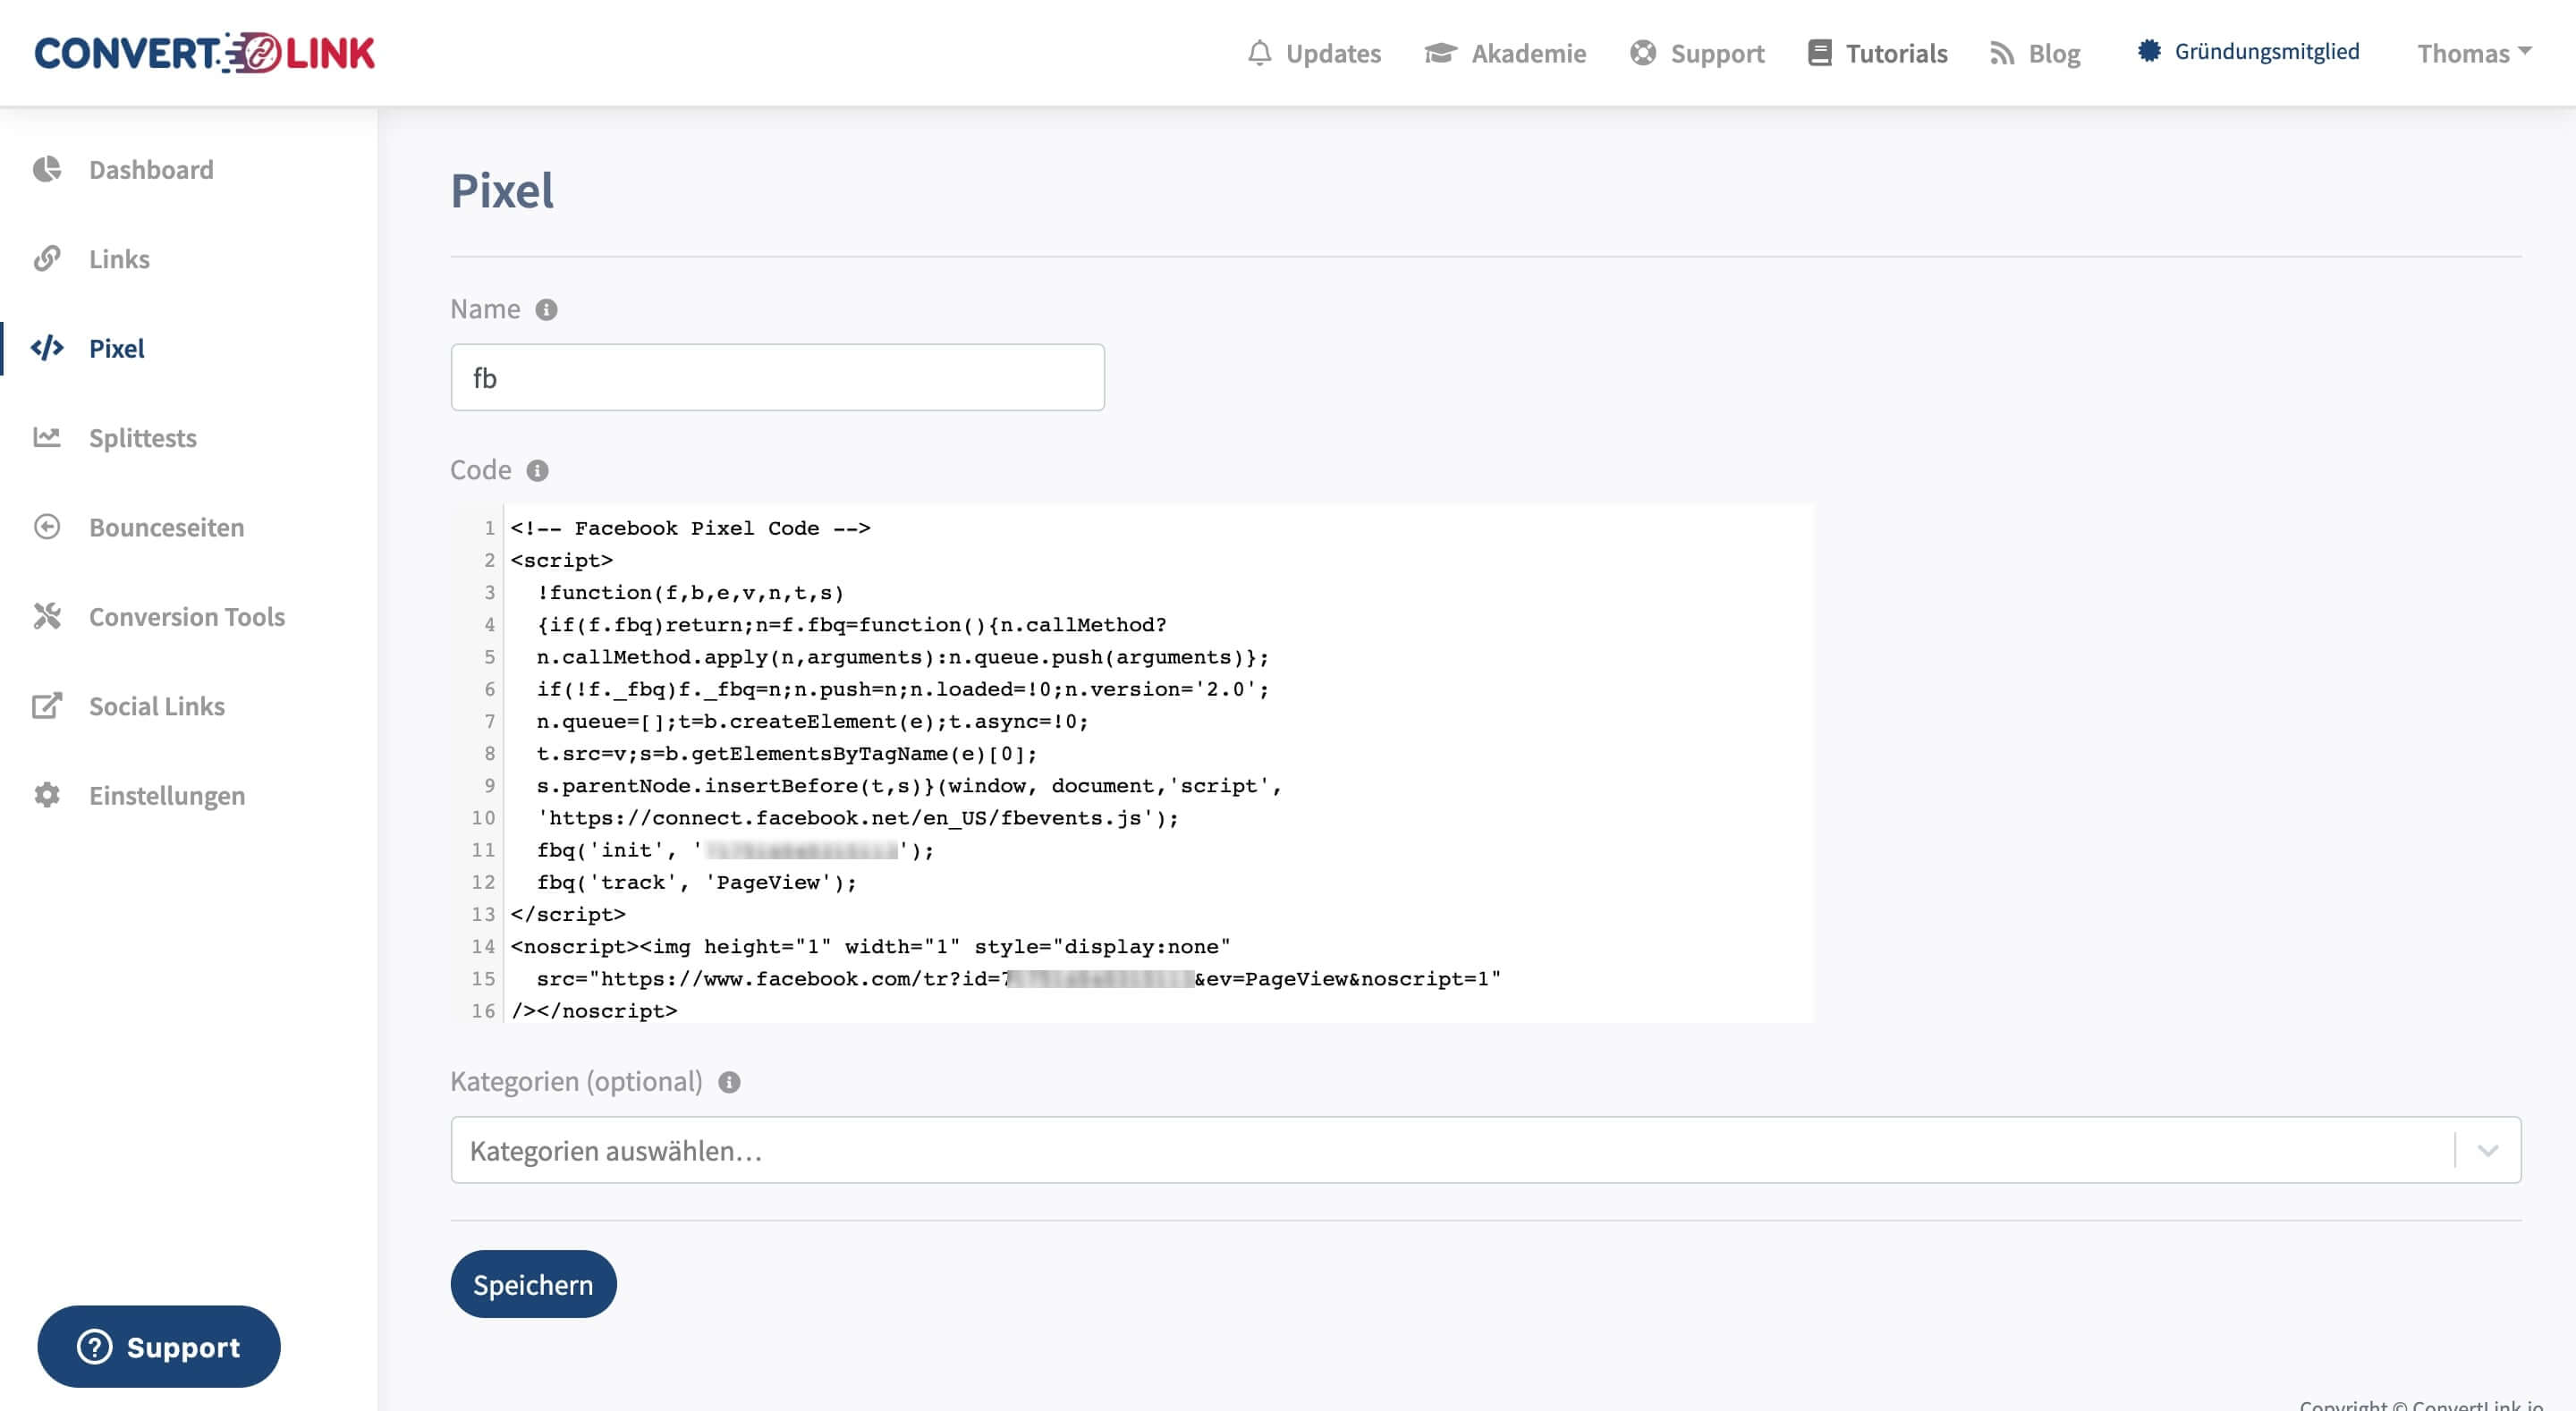Viewport: 2576px width, 1411px height.
Task: Click the Gründungsmitglied label
Action: tap(2267, 51)
